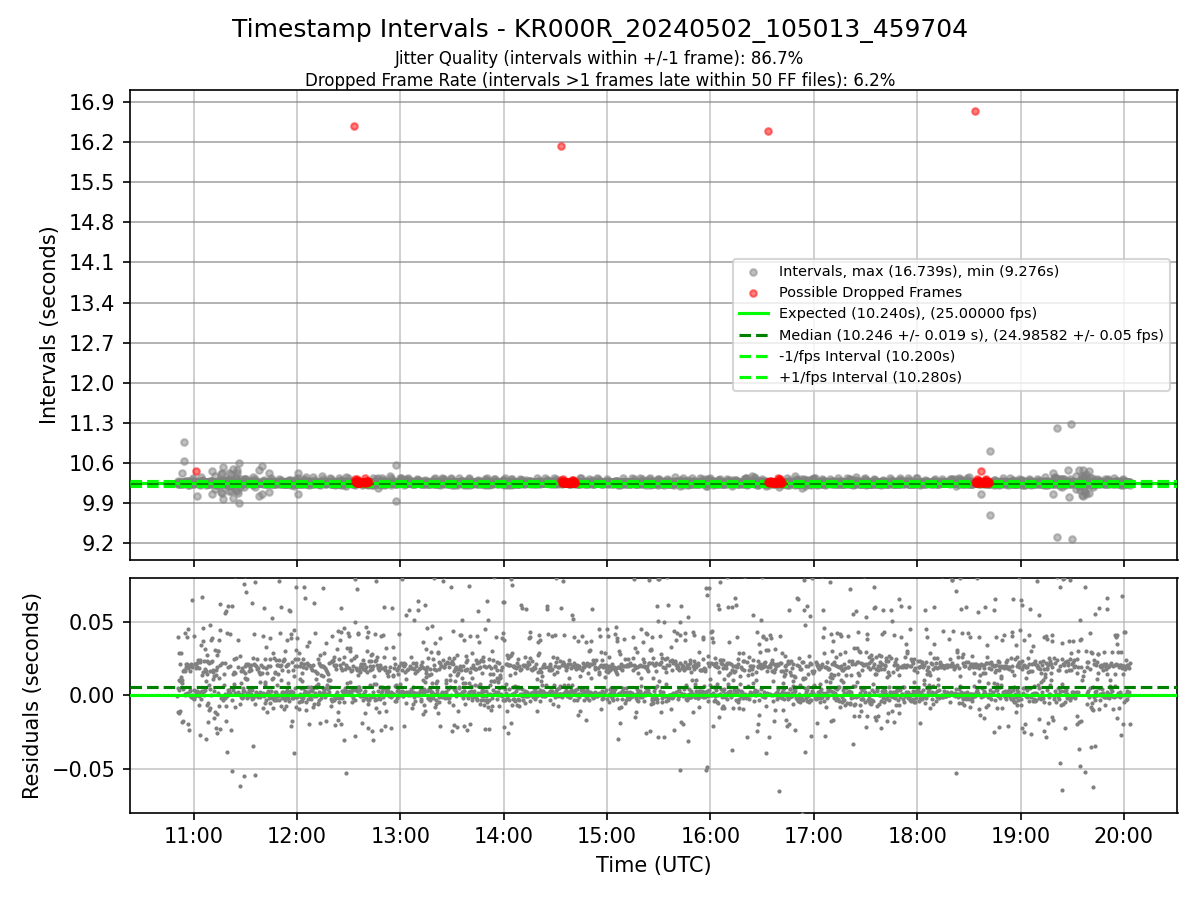Click the red dropped-frame point just after 11:00
Viewport: 1200px width, 900px height.
[196, 471]
